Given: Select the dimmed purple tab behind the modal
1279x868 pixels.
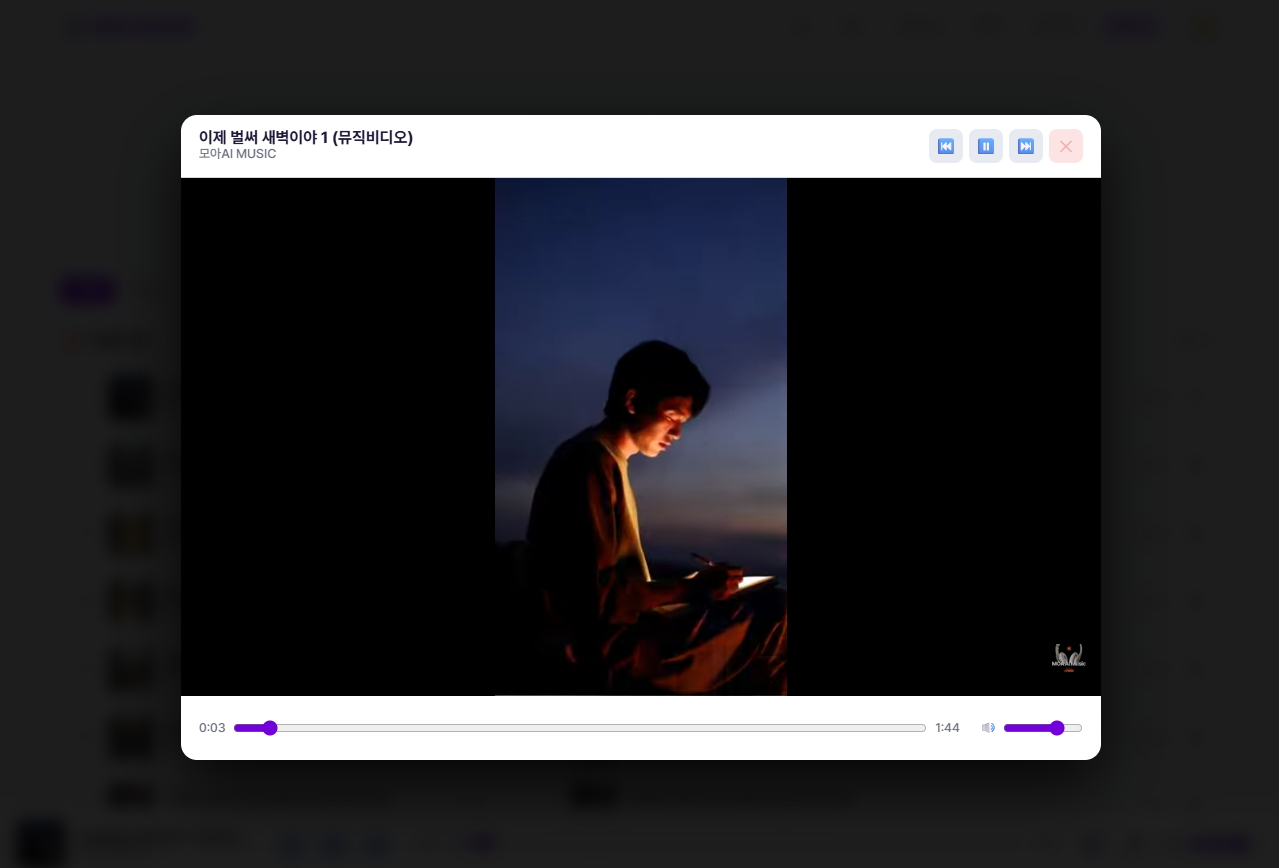Looking at the screenshot, I should click(x=87, y=292).
